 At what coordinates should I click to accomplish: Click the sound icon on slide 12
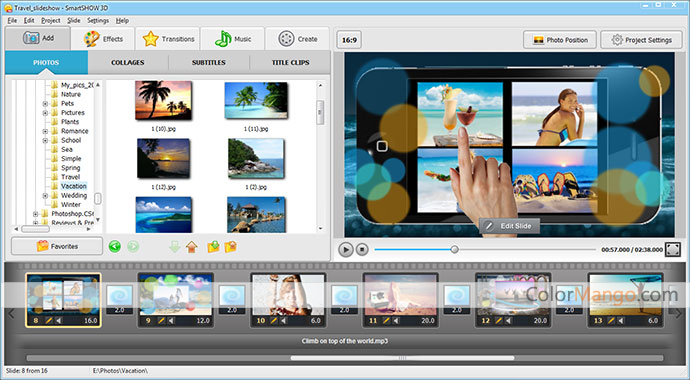(508, 321)
